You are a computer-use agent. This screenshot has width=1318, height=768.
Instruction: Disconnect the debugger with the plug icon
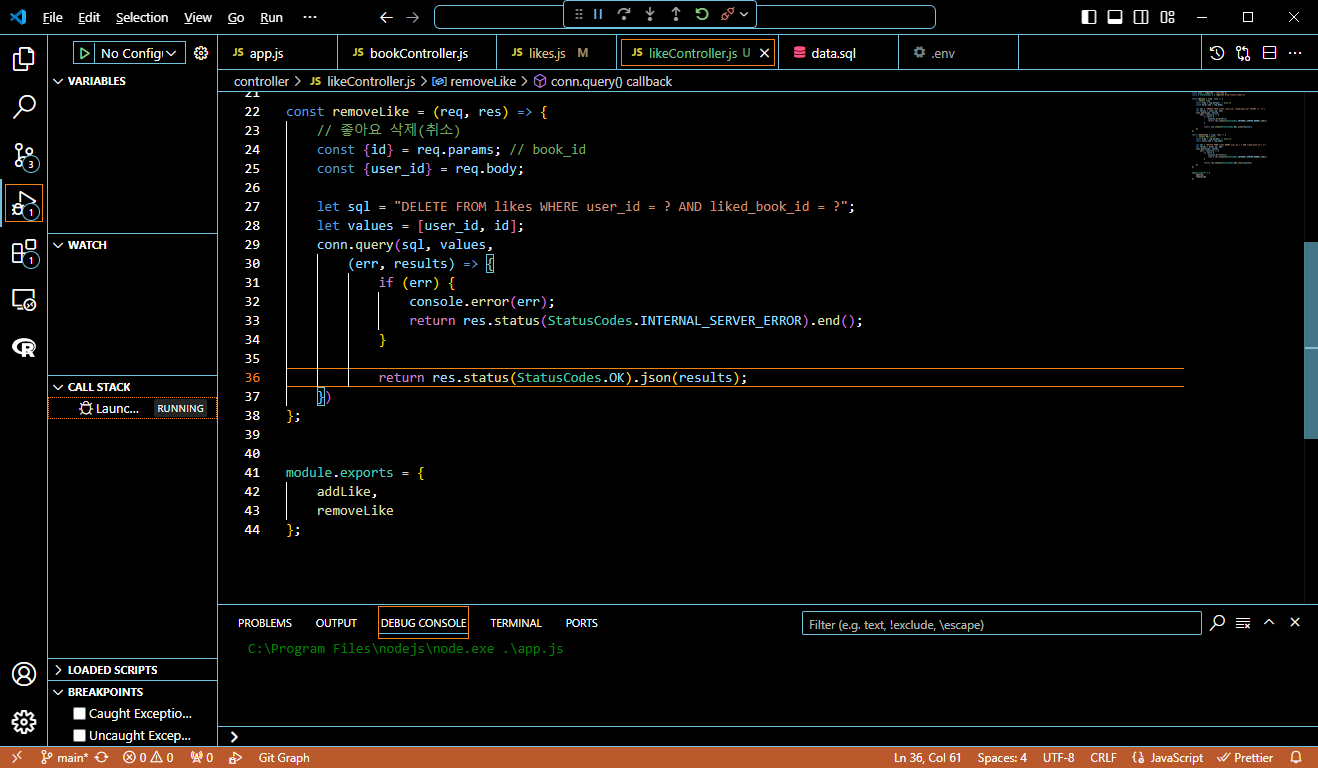[x=728, y=14]
